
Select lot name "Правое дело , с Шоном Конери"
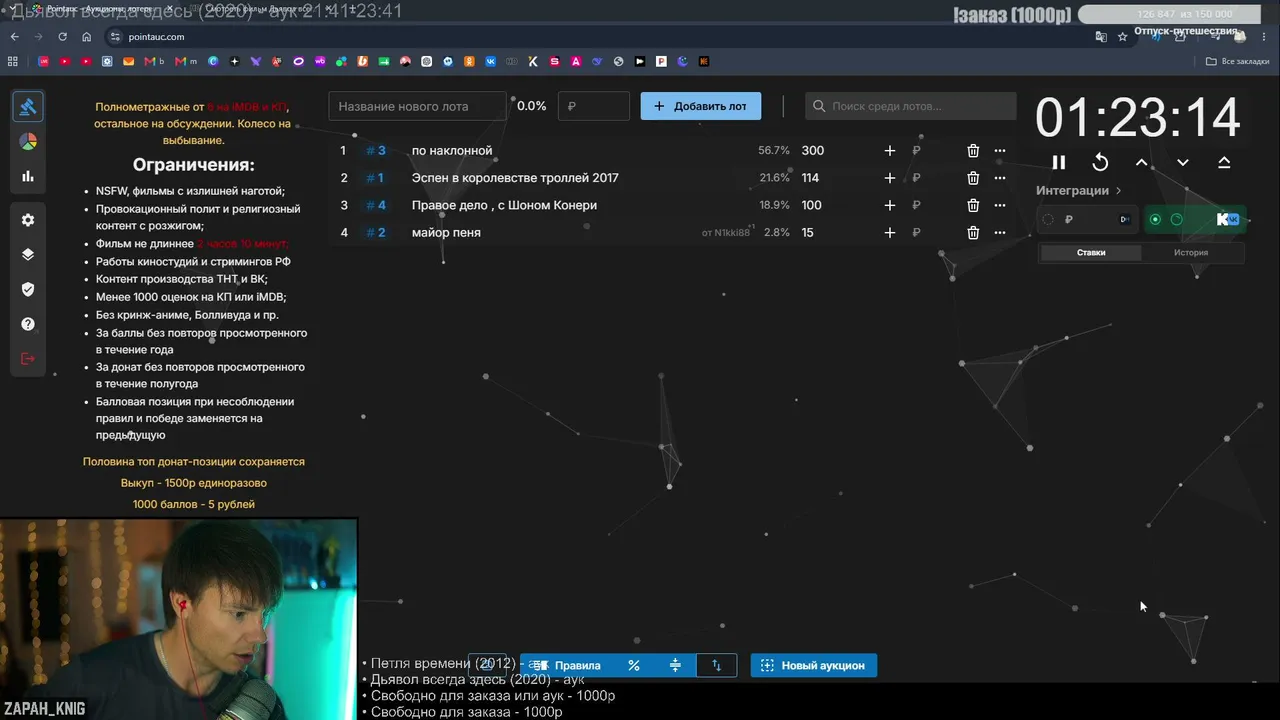tap(504, 205)
